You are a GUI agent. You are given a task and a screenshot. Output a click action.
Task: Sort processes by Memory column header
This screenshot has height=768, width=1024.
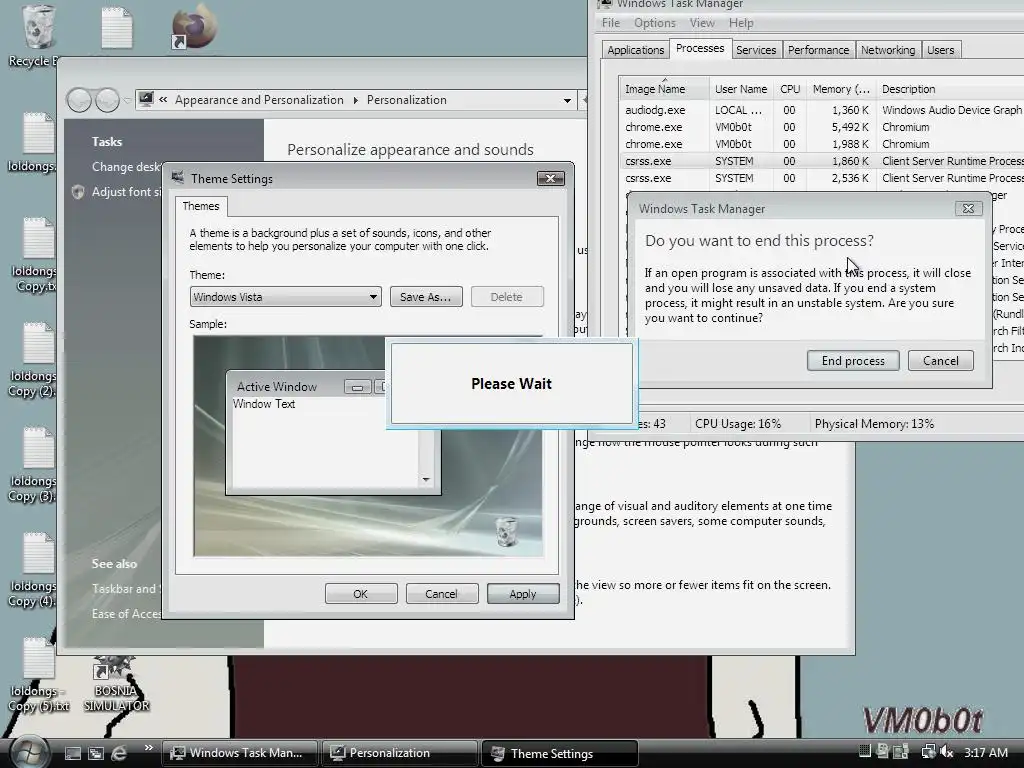click(841, 89)
